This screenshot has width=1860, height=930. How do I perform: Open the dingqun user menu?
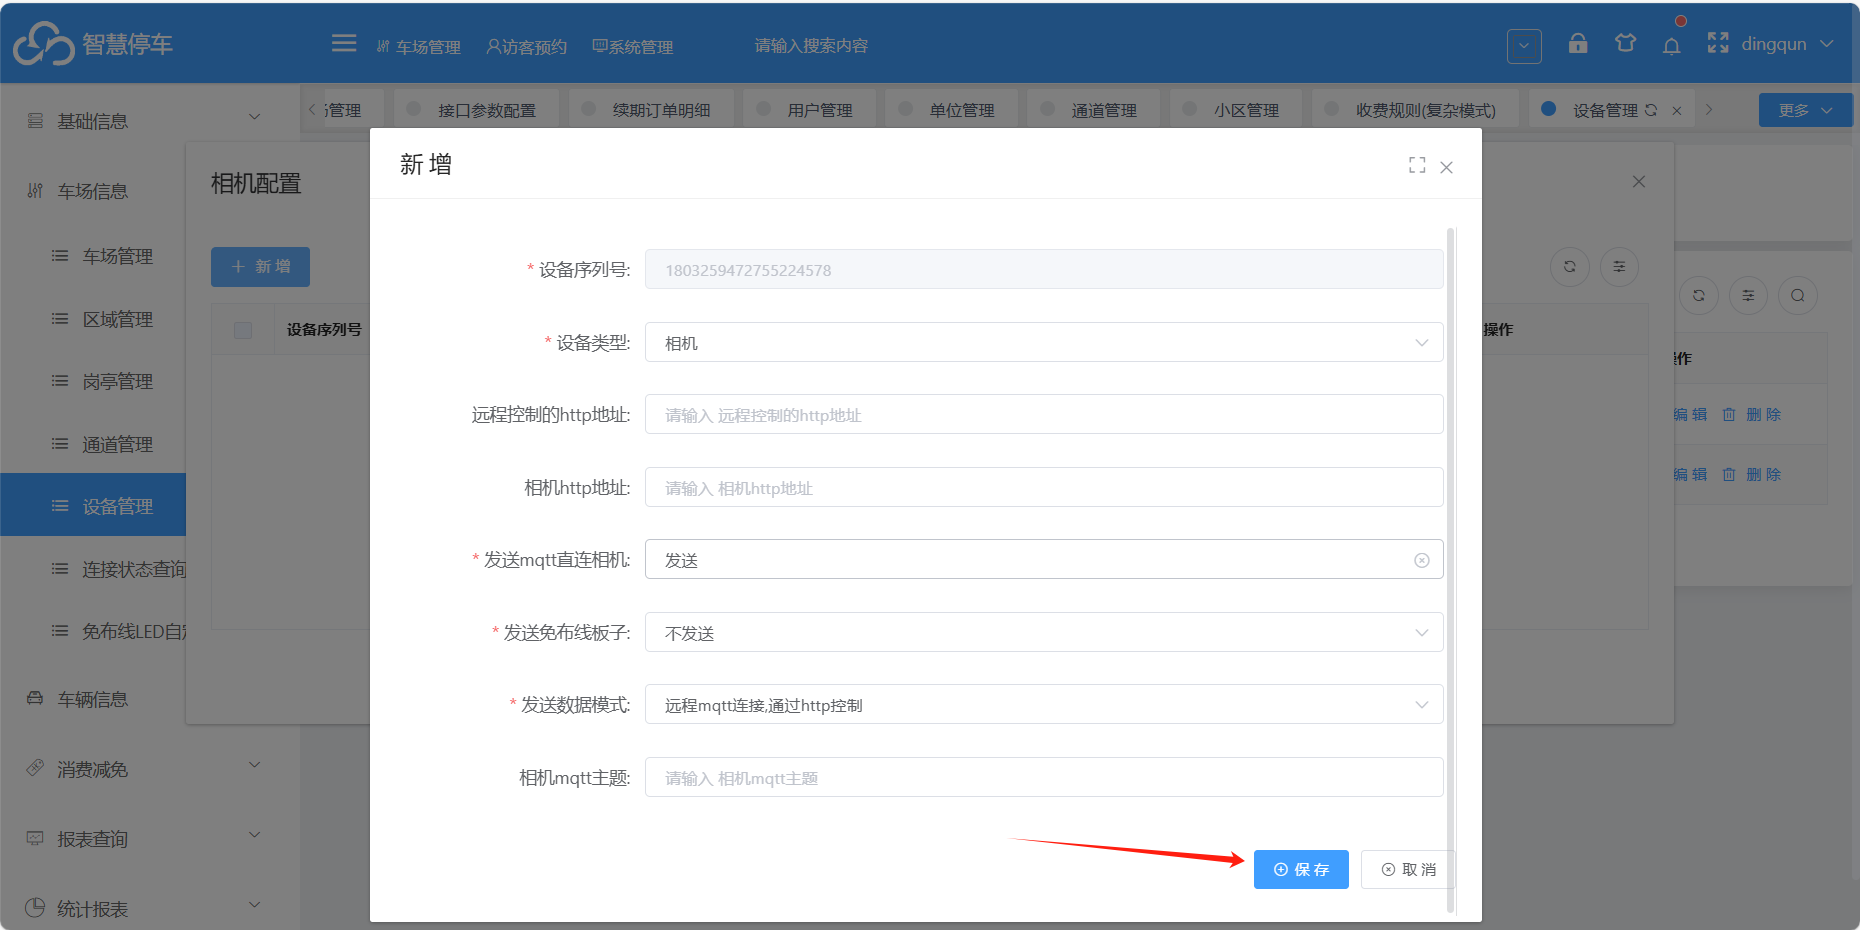click(x=1786, y=44)
